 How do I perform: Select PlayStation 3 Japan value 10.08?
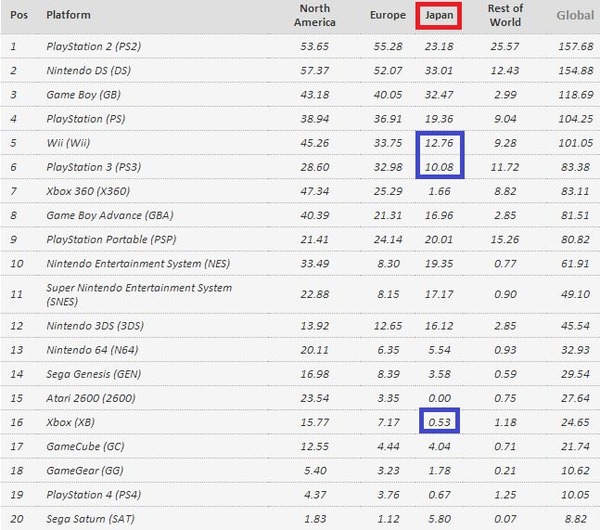[439, 167]
